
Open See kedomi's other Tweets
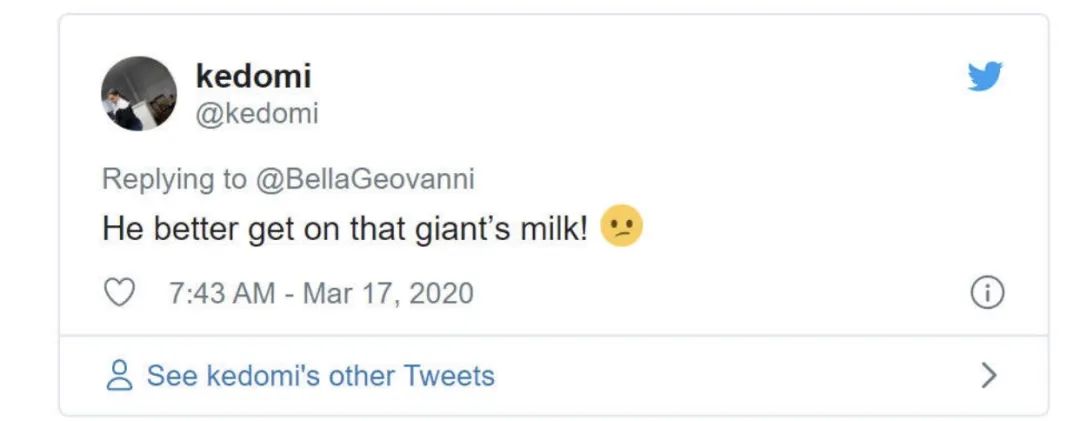pos(320,376)
